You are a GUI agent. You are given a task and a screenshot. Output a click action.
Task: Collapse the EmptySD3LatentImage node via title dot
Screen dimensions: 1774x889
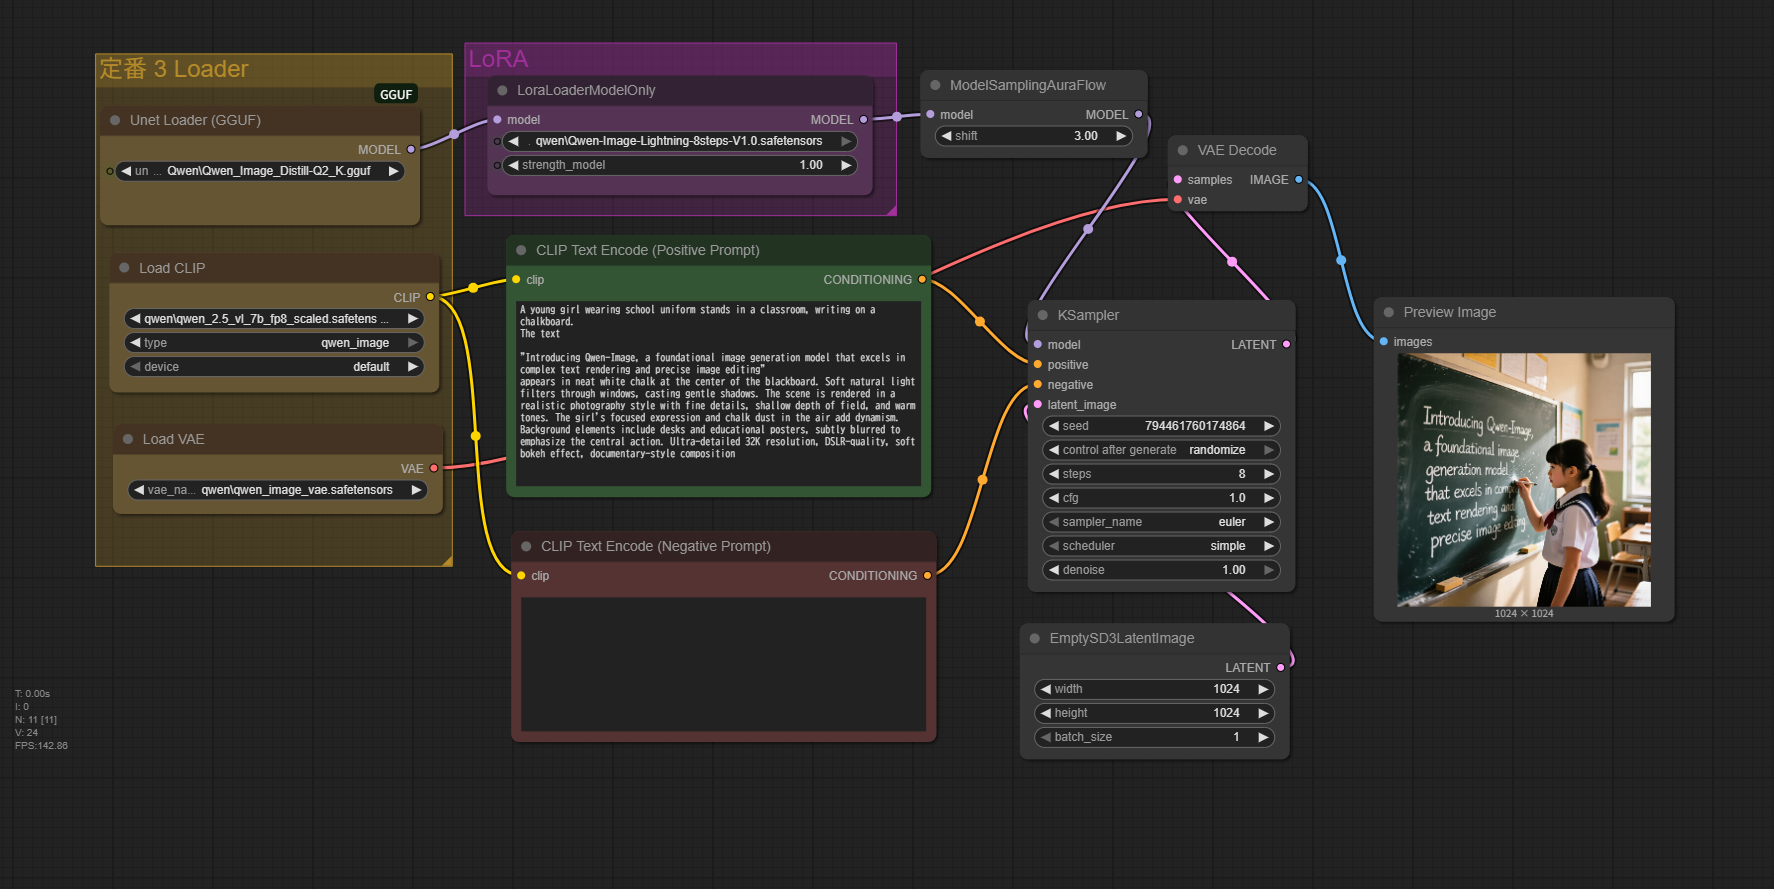tap(1035, 638)
